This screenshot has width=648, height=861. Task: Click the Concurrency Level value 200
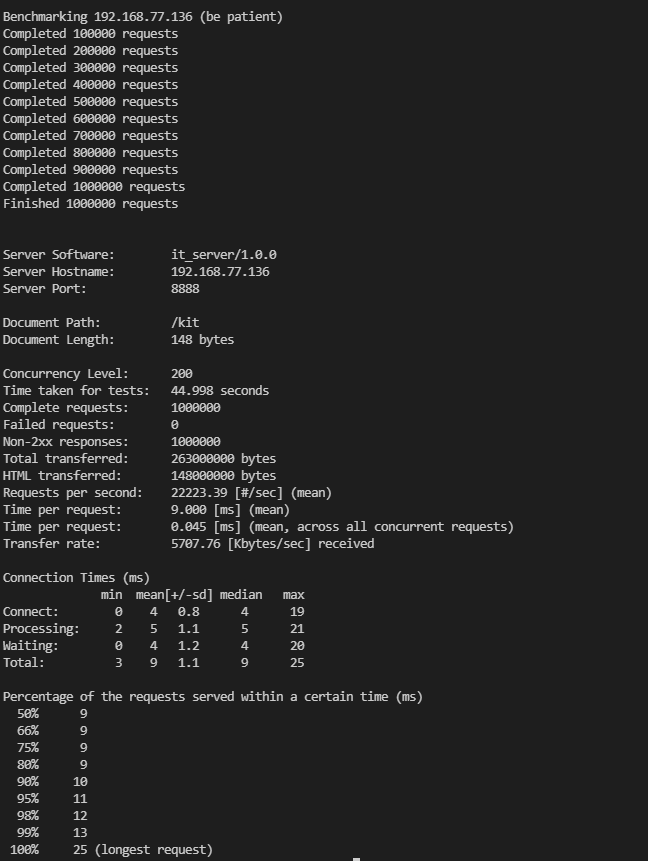pyautogui.click(x=182, y=374)
